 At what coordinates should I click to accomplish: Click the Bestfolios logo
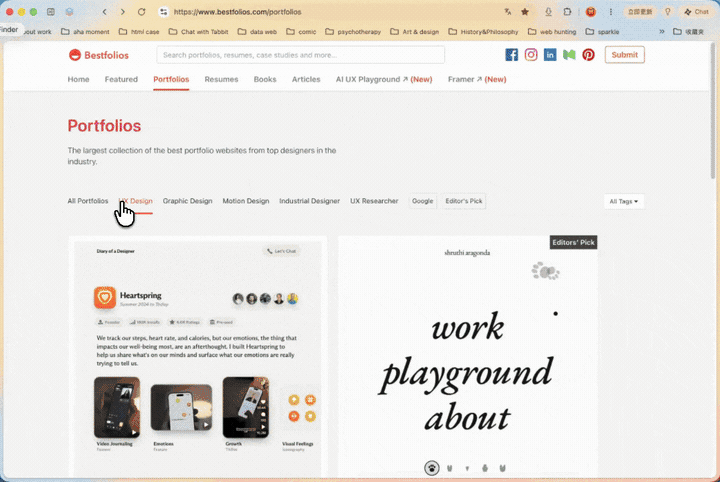point(99,55)
